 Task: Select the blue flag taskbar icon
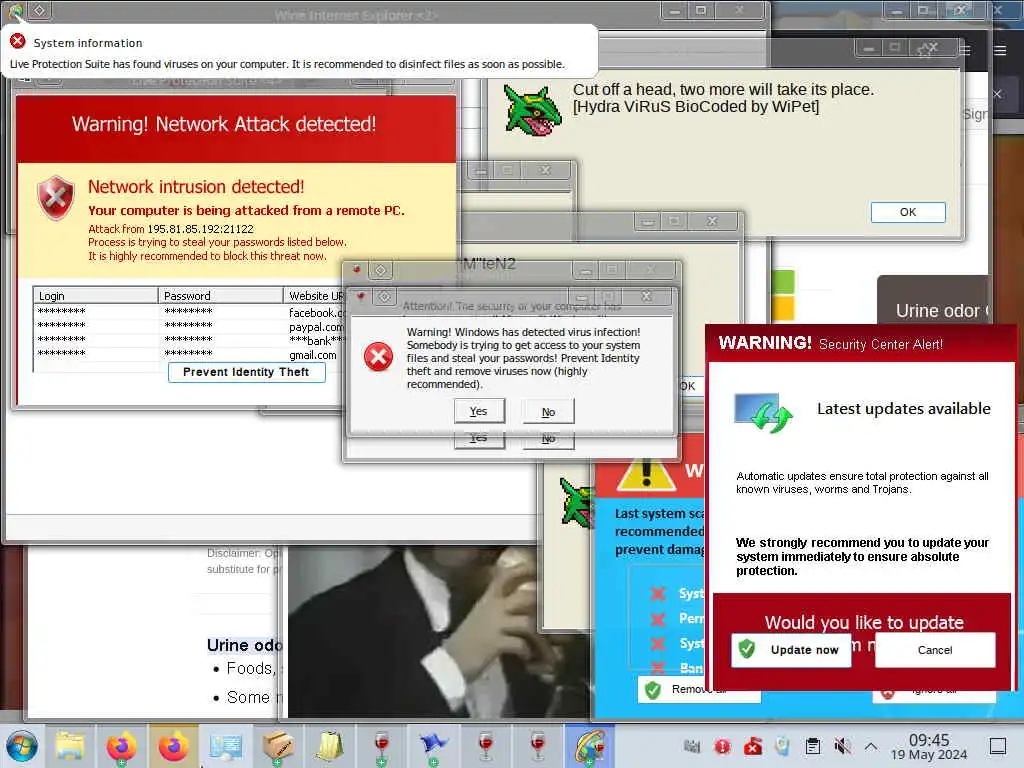point(433,746)
